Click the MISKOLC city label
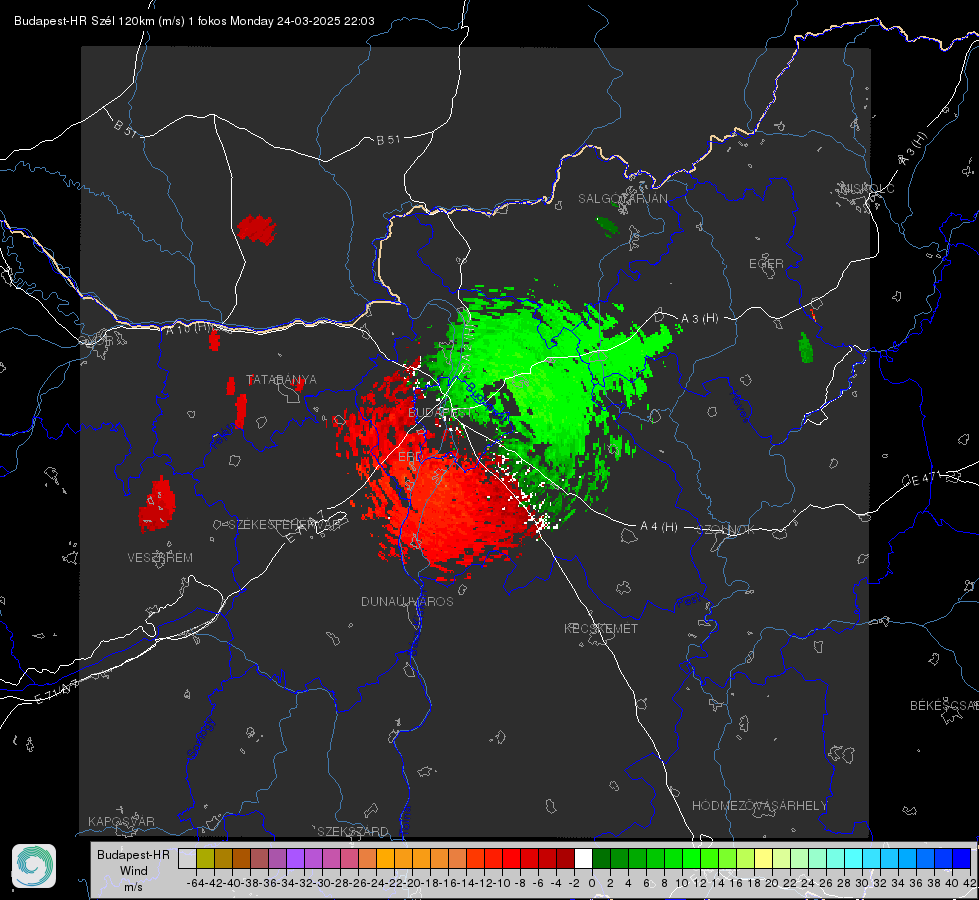The width and height of the screenshot is (979, 900). 867,188
